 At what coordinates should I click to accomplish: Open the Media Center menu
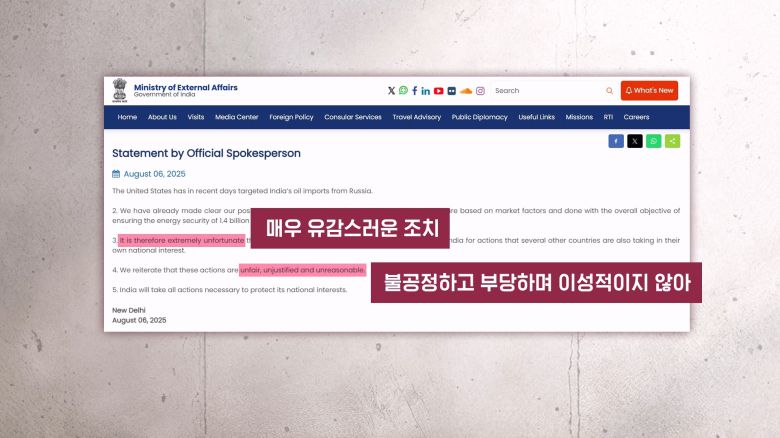pyautogui.click(x=237, y=117)
